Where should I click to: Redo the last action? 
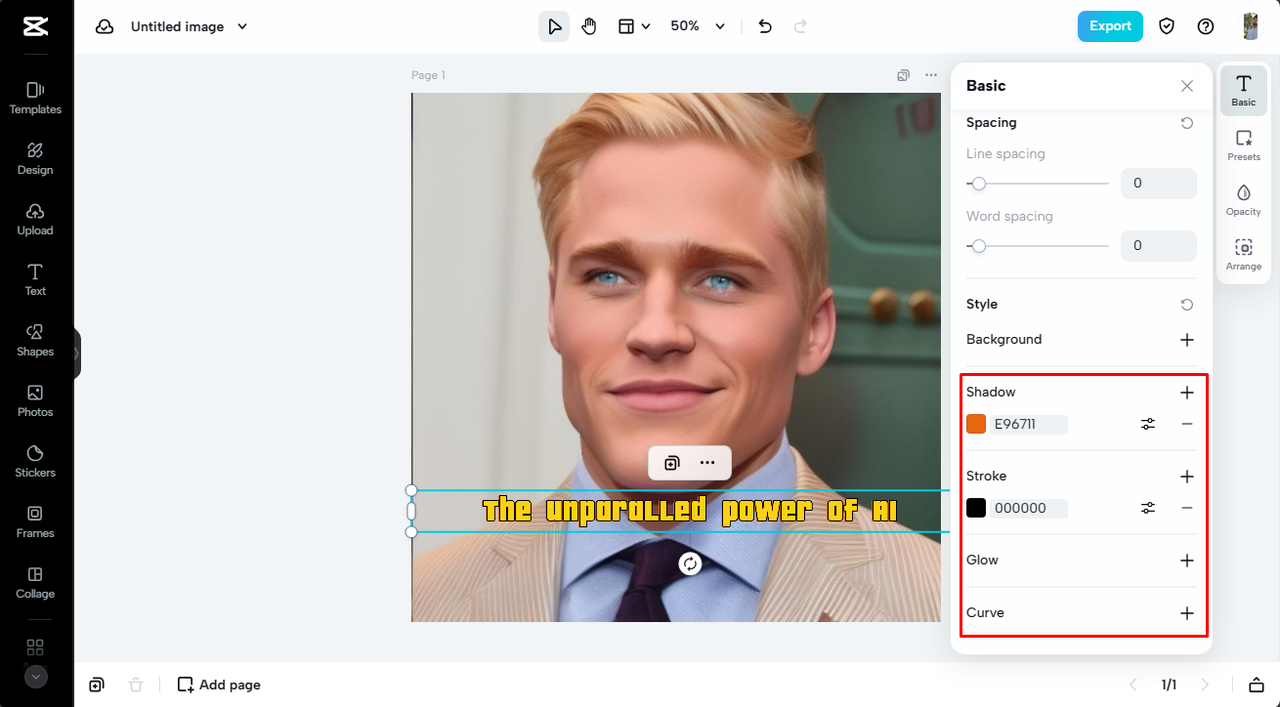coord(800,27)
